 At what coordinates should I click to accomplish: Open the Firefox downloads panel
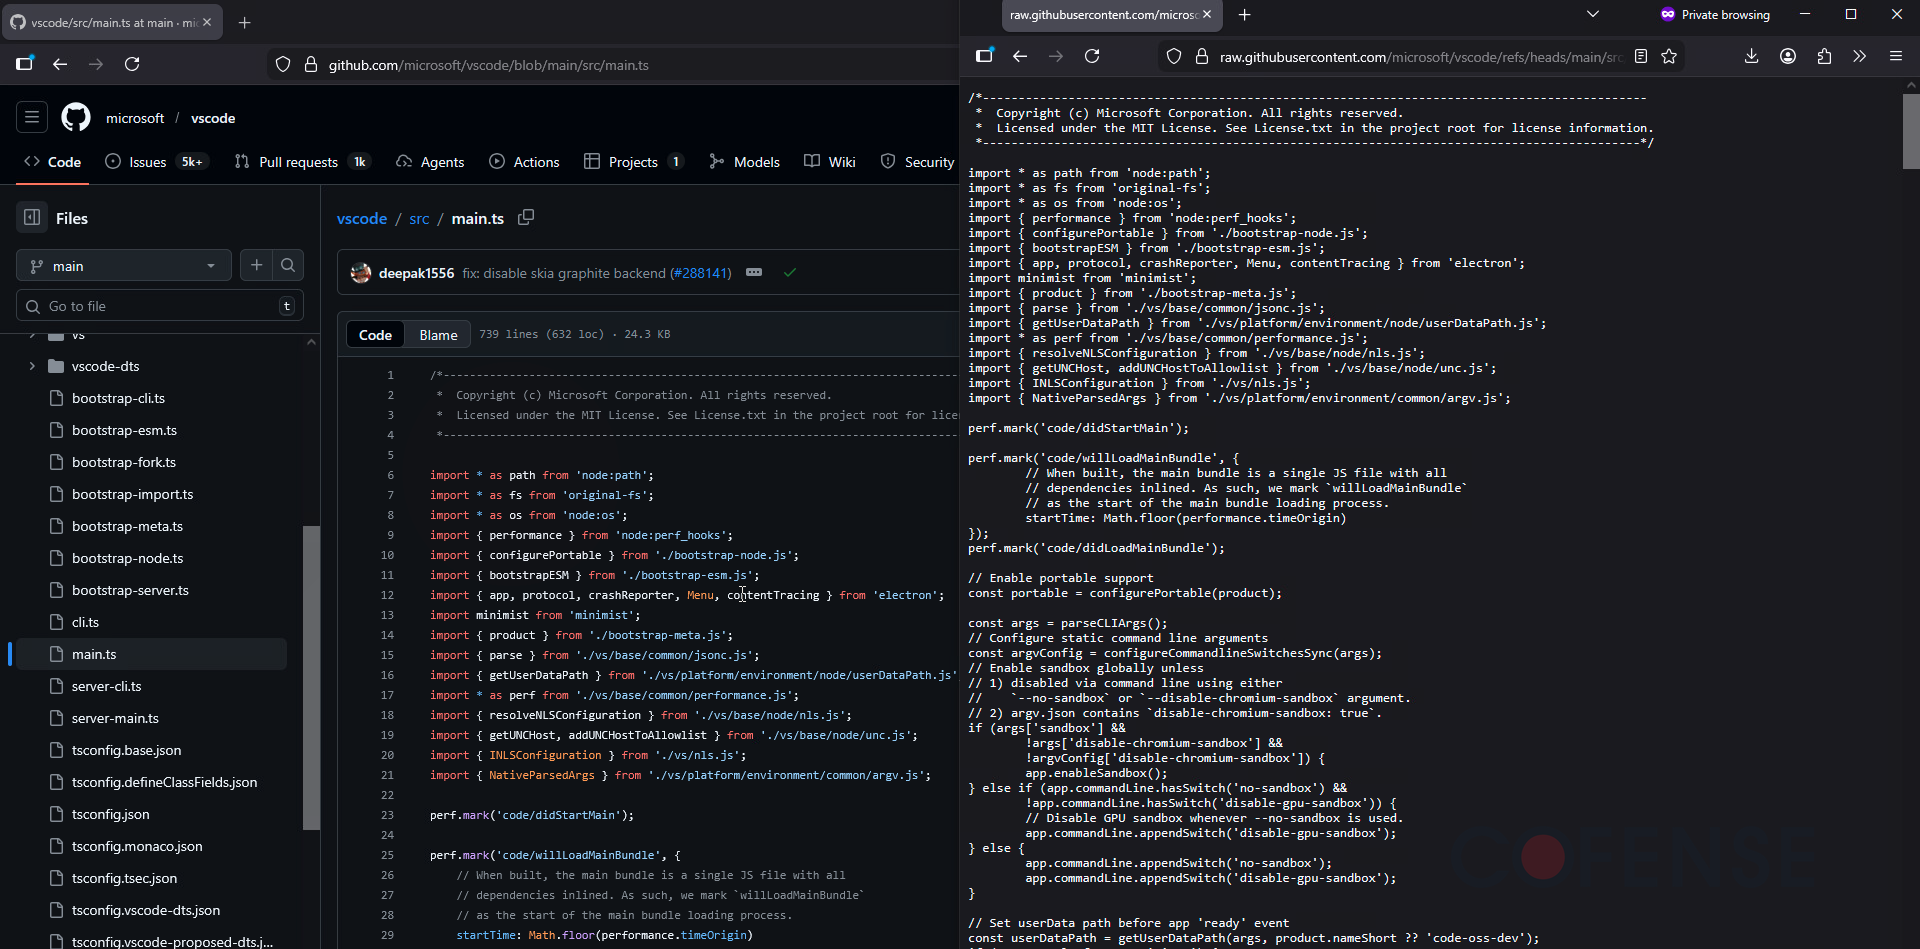1751,57
